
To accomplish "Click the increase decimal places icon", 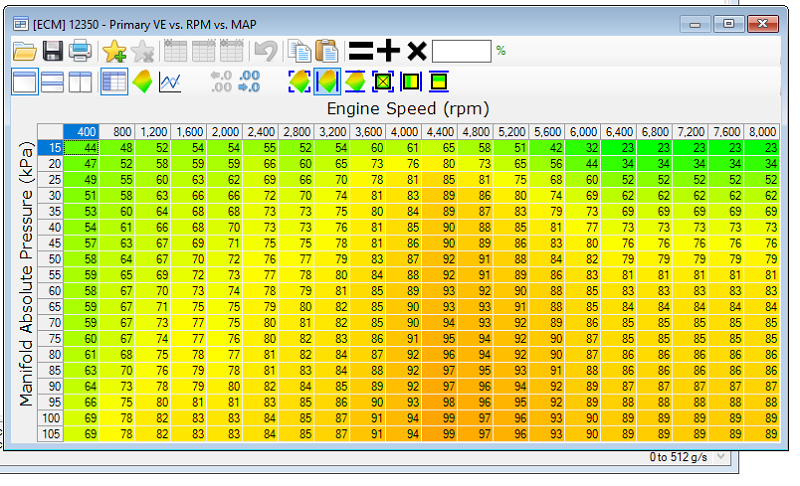I will [x=249, y=82].
